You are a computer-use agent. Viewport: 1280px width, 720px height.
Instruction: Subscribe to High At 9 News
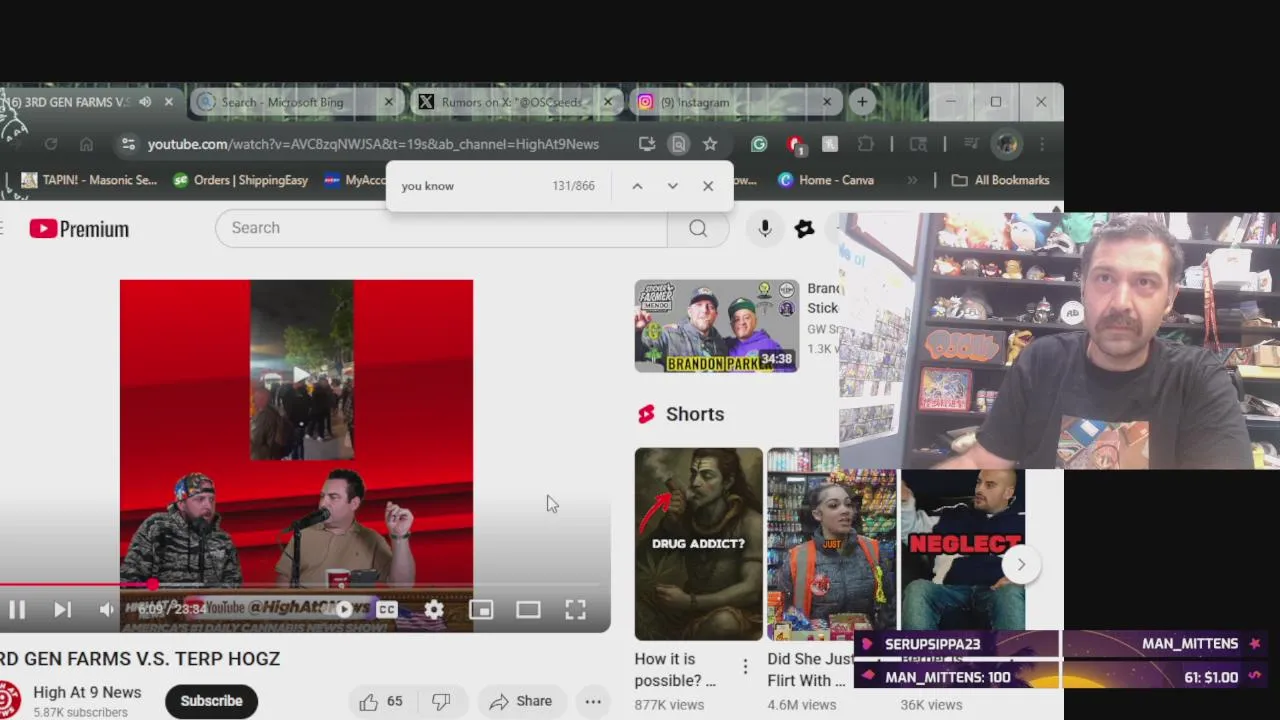point(211,701)
